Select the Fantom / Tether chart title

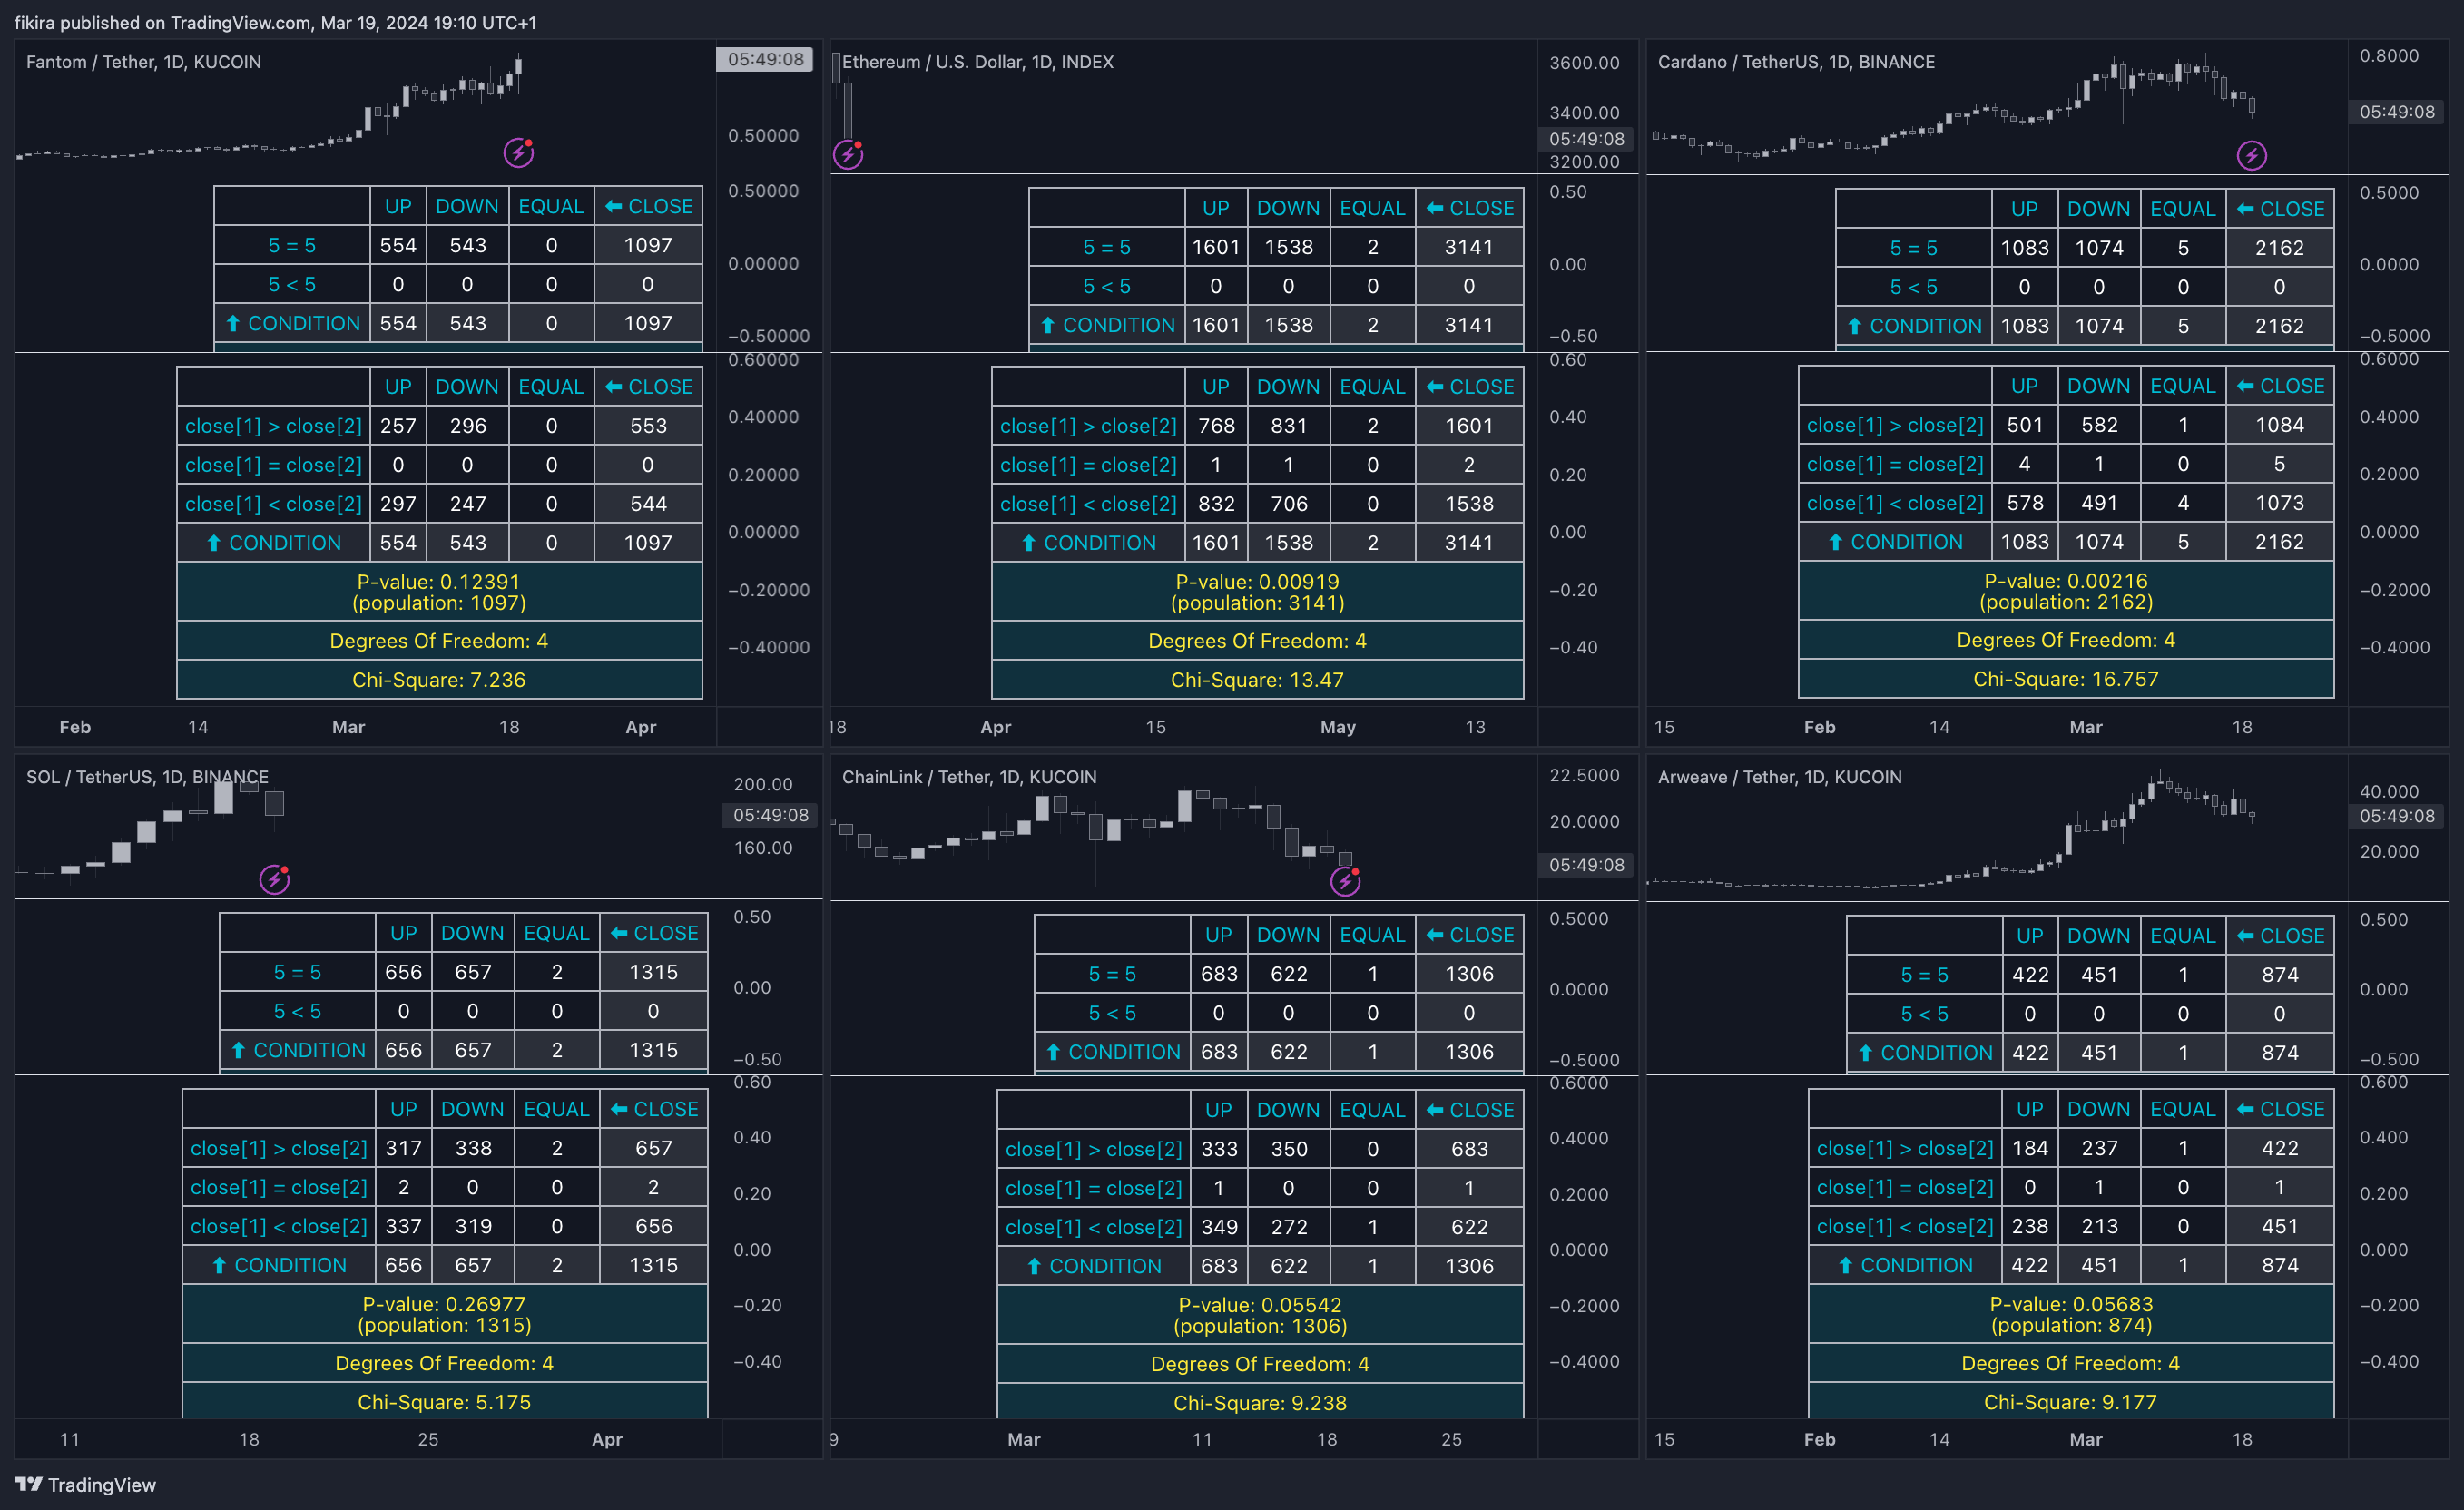143,62
